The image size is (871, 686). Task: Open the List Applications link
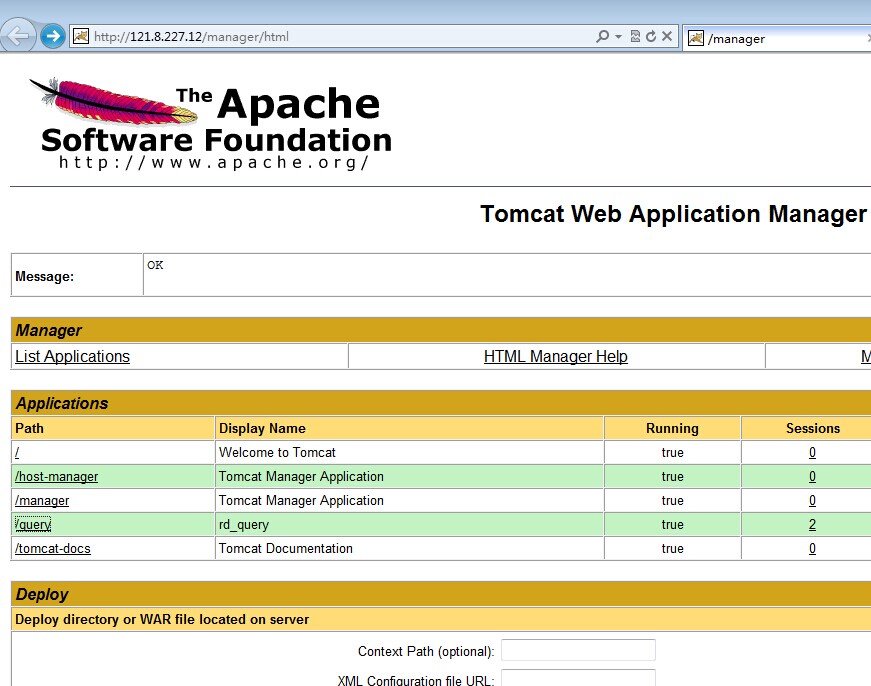pos(72,356)
